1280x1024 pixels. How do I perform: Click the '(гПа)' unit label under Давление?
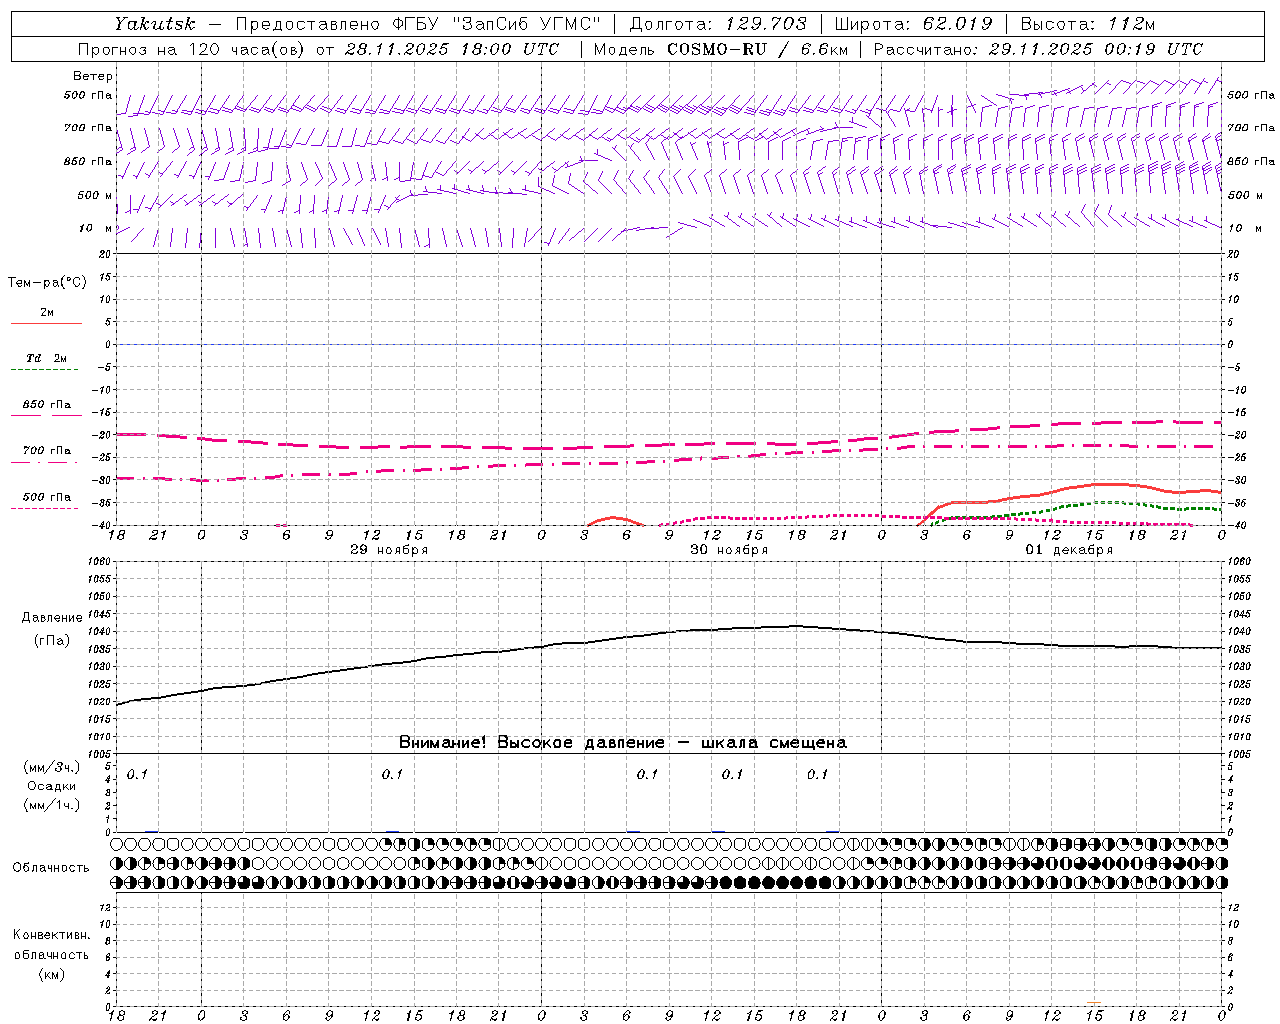[52, 640]
